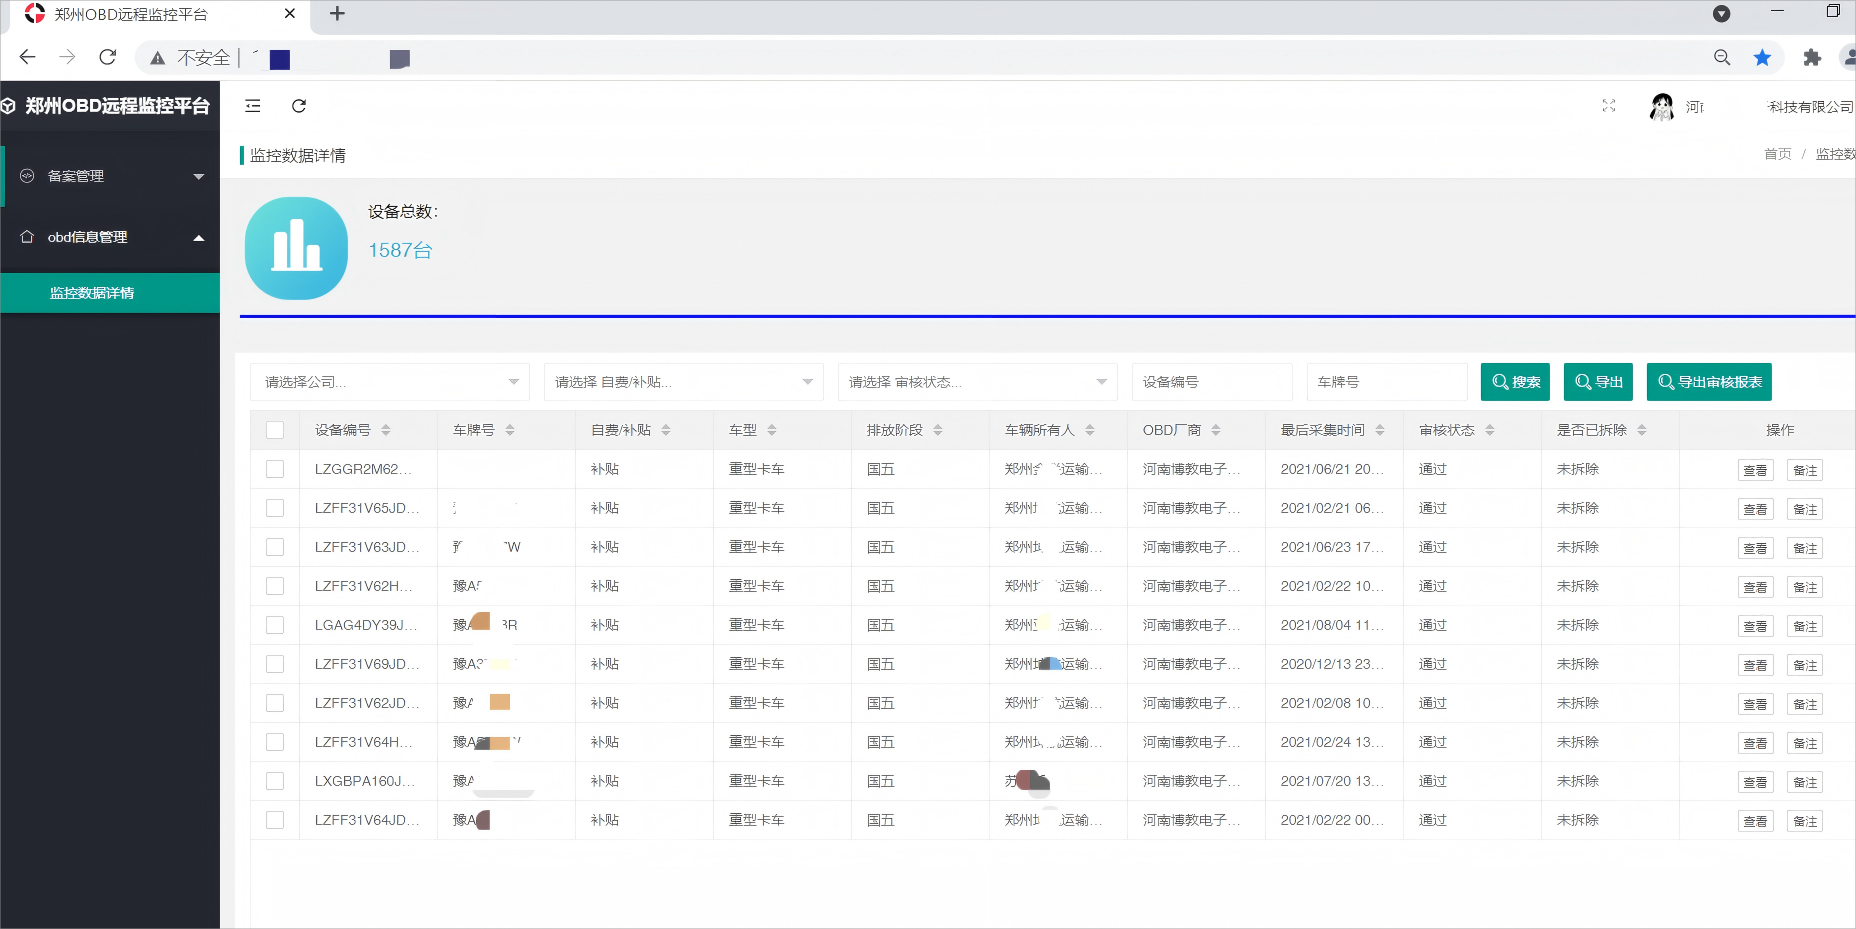The width and height of the screenshot is (1856, 929).
Task: Open the 请选择 自费/补贴 dropdown
Action: pyautogui.click(x=684, y=382)
